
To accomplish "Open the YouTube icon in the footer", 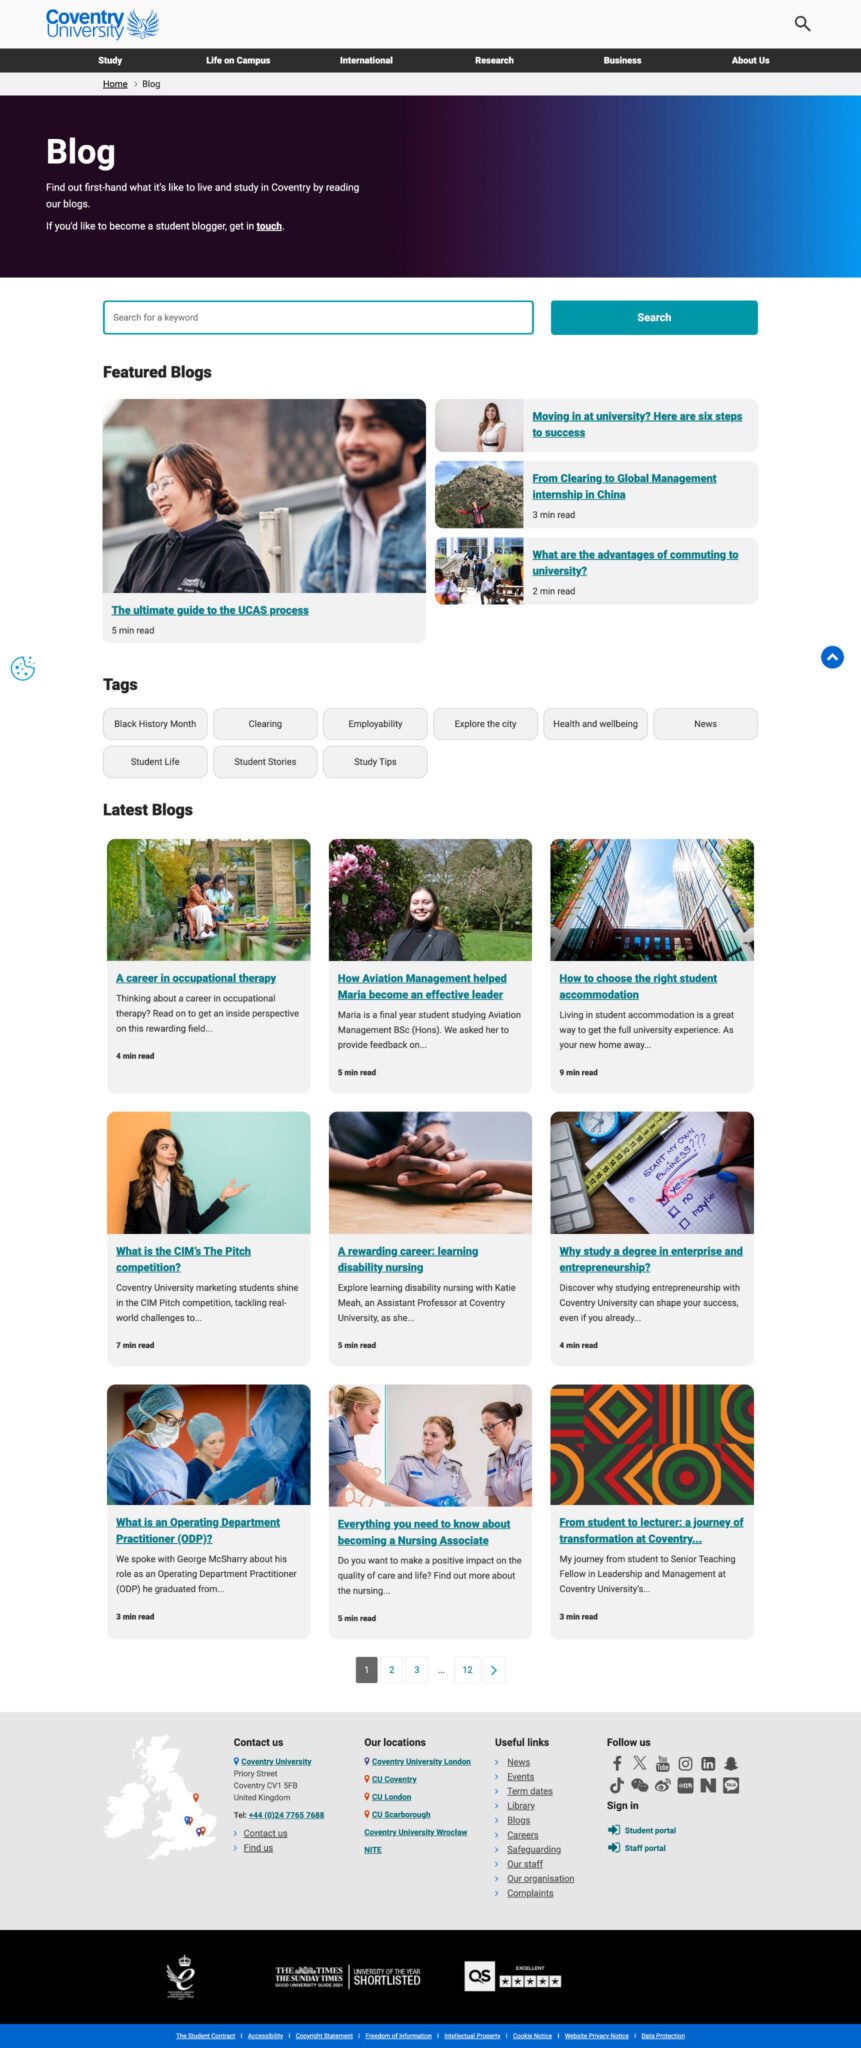I will pos(662,1763).
